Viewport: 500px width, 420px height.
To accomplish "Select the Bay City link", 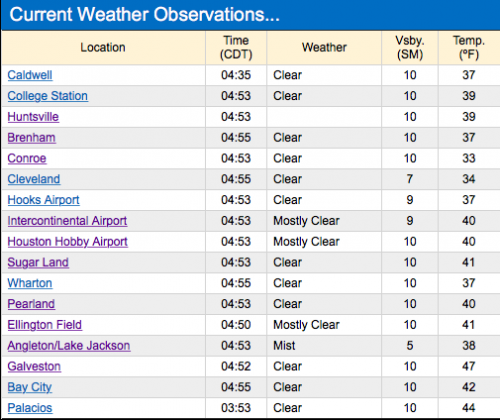I will tap(30, 387).
